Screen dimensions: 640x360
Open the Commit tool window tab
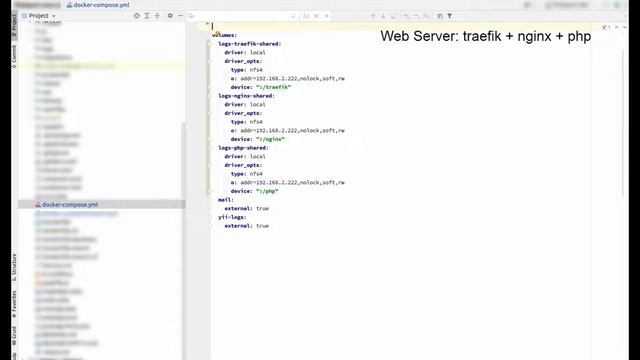pos(14,56)
